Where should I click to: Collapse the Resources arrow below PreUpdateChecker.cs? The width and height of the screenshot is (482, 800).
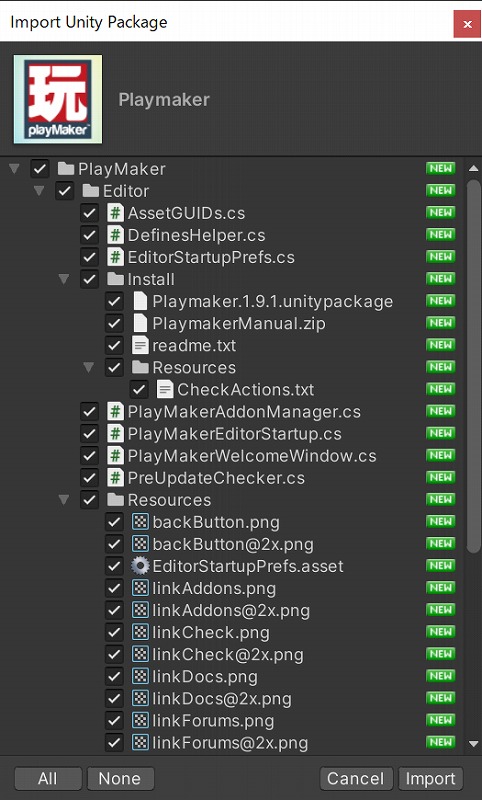[64, 500]
